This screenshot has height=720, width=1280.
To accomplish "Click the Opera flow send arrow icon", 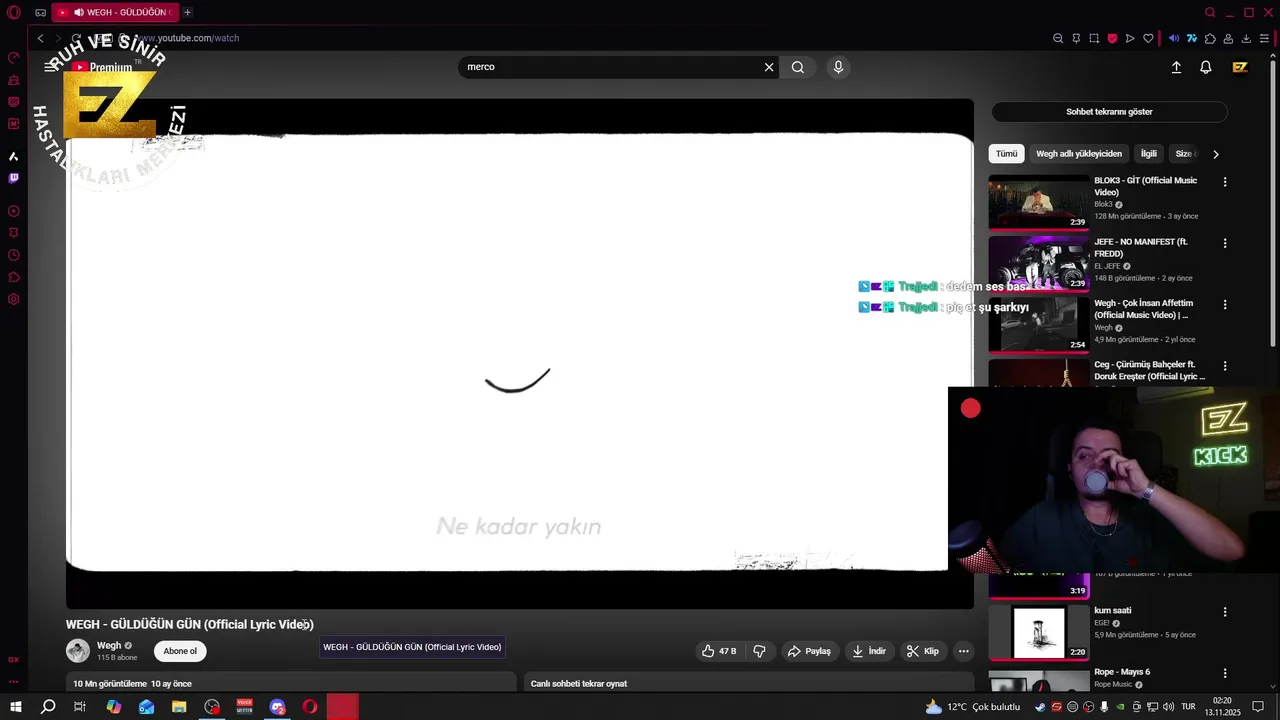I will click(1130, 38).
